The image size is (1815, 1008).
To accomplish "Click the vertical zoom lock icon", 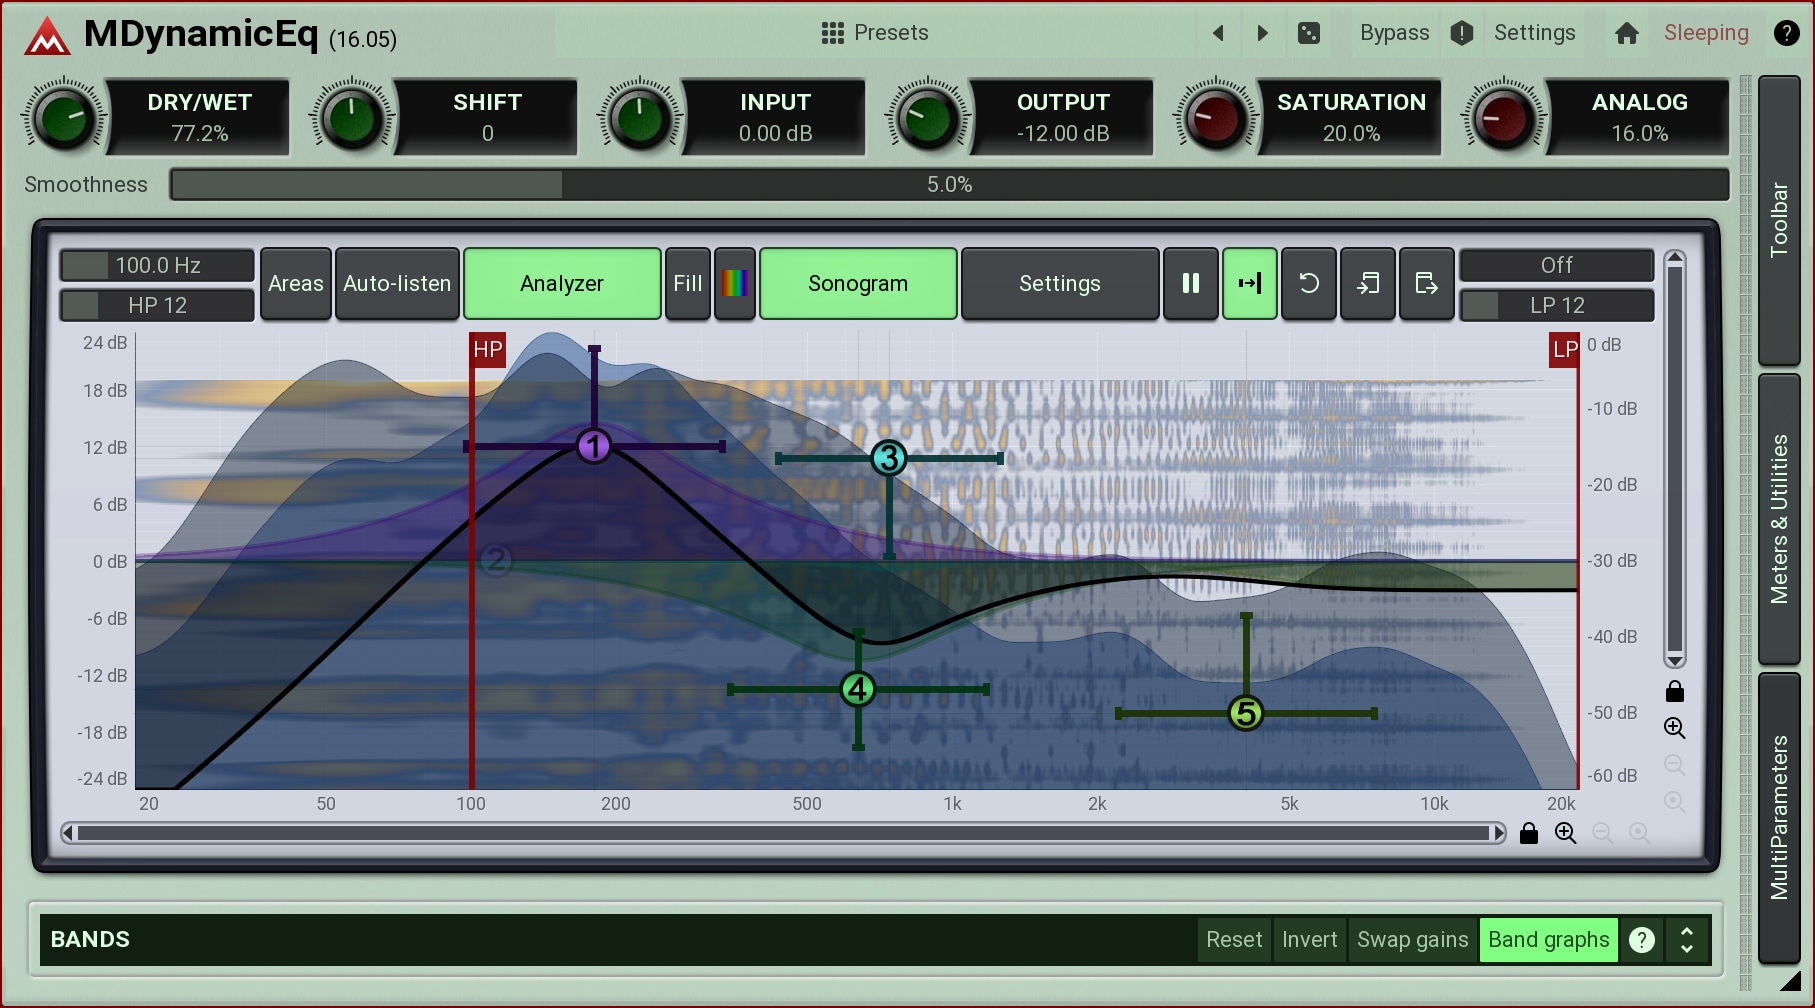I will (1675, 691).
